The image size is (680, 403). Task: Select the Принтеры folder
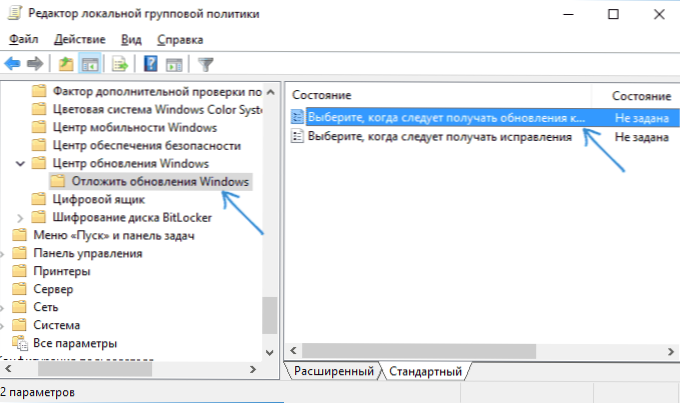(x=62, y=271)
